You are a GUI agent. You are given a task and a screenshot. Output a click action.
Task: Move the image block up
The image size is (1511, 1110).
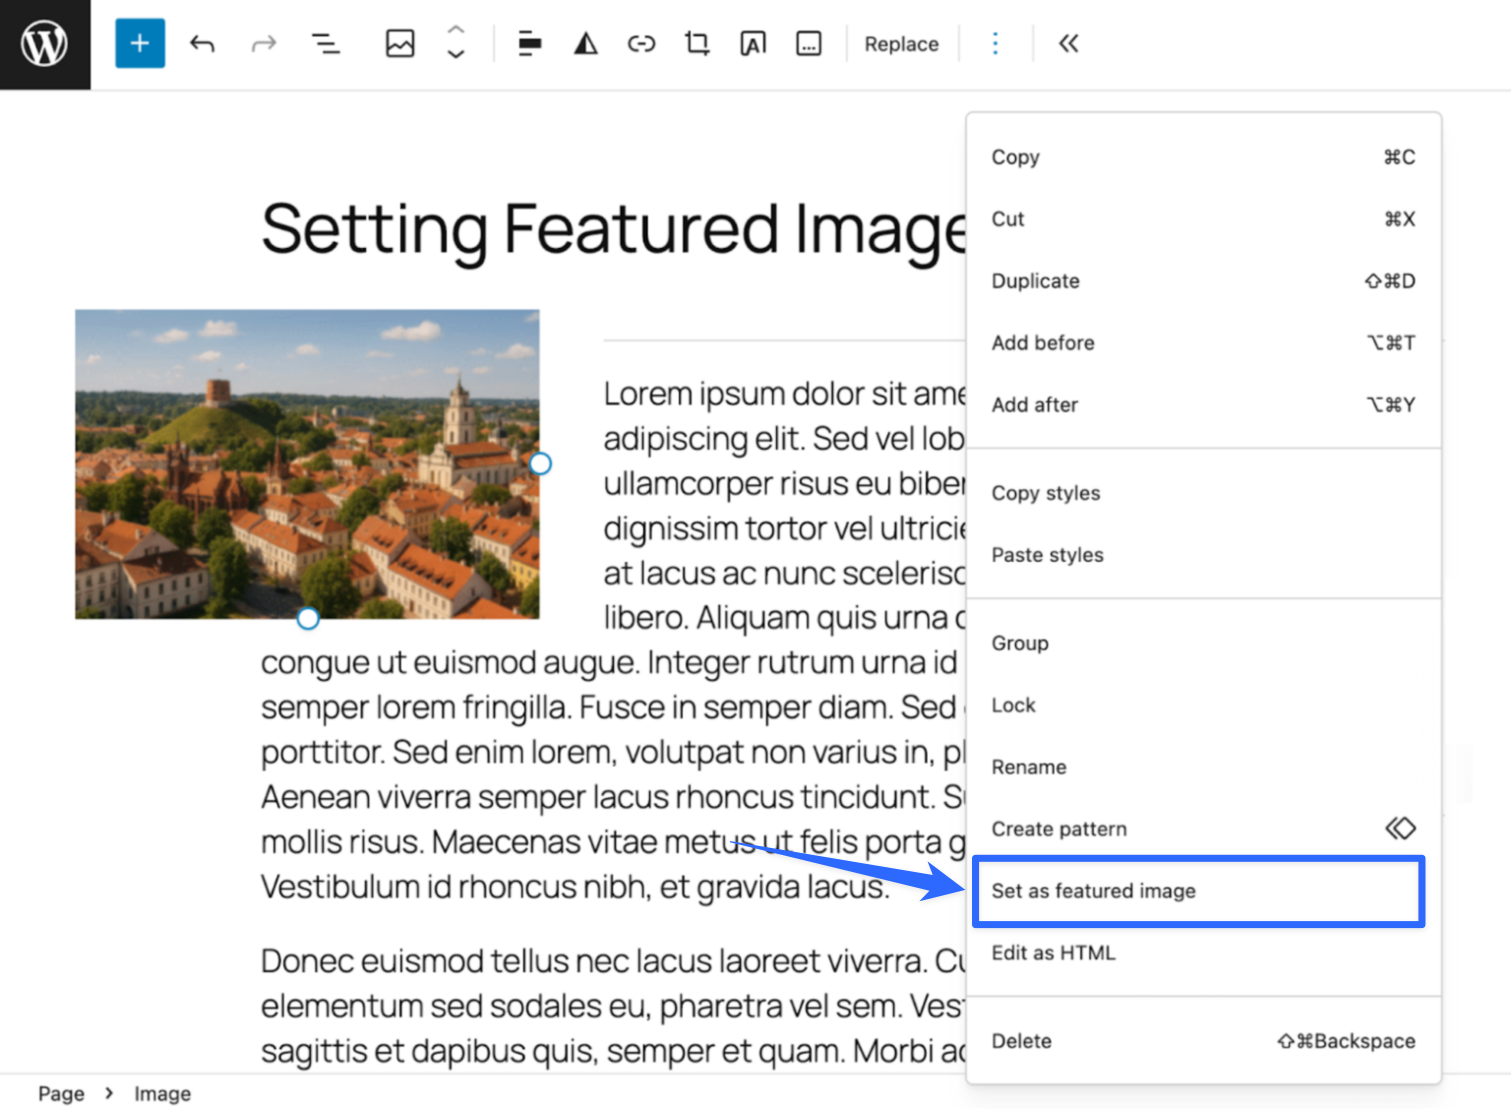(x=456, y=30)
